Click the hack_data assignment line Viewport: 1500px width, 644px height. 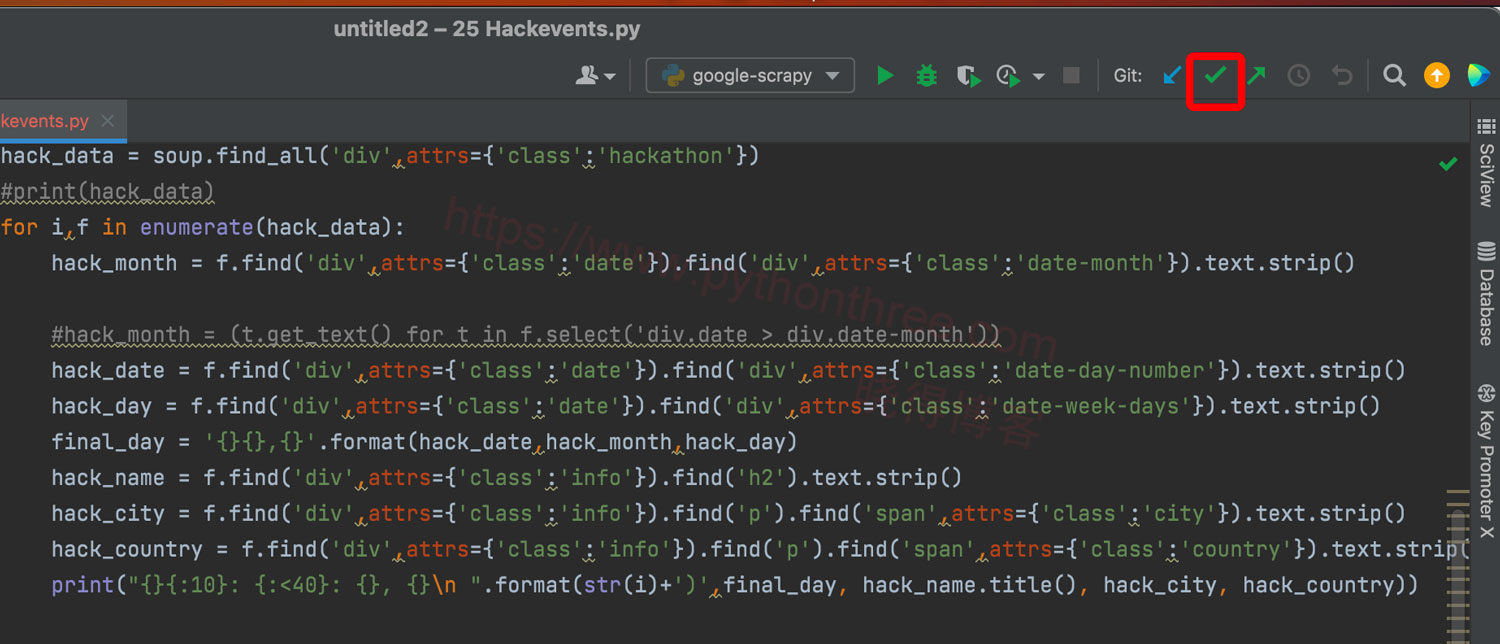[x=380, y=156]
